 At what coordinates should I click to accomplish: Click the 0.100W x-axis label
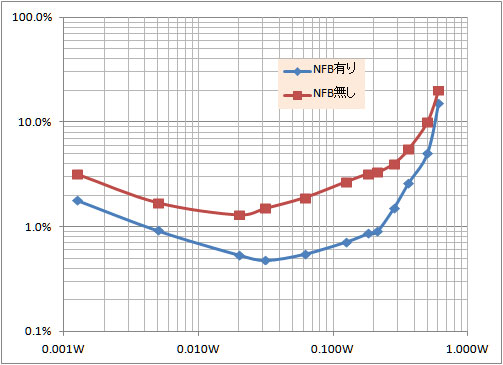pos(332,349)
